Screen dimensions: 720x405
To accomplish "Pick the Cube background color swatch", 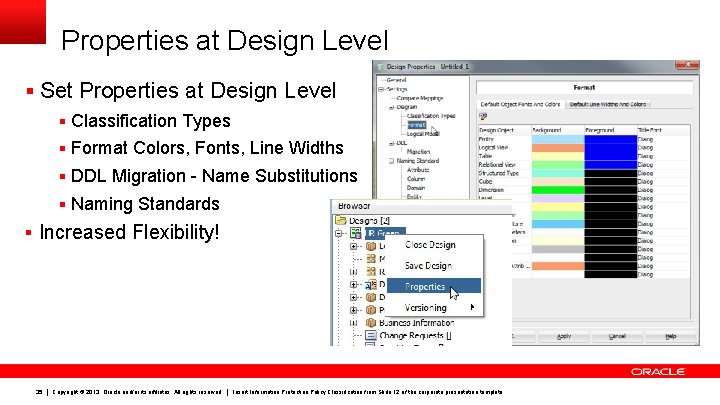I will (x=558, y=181).
